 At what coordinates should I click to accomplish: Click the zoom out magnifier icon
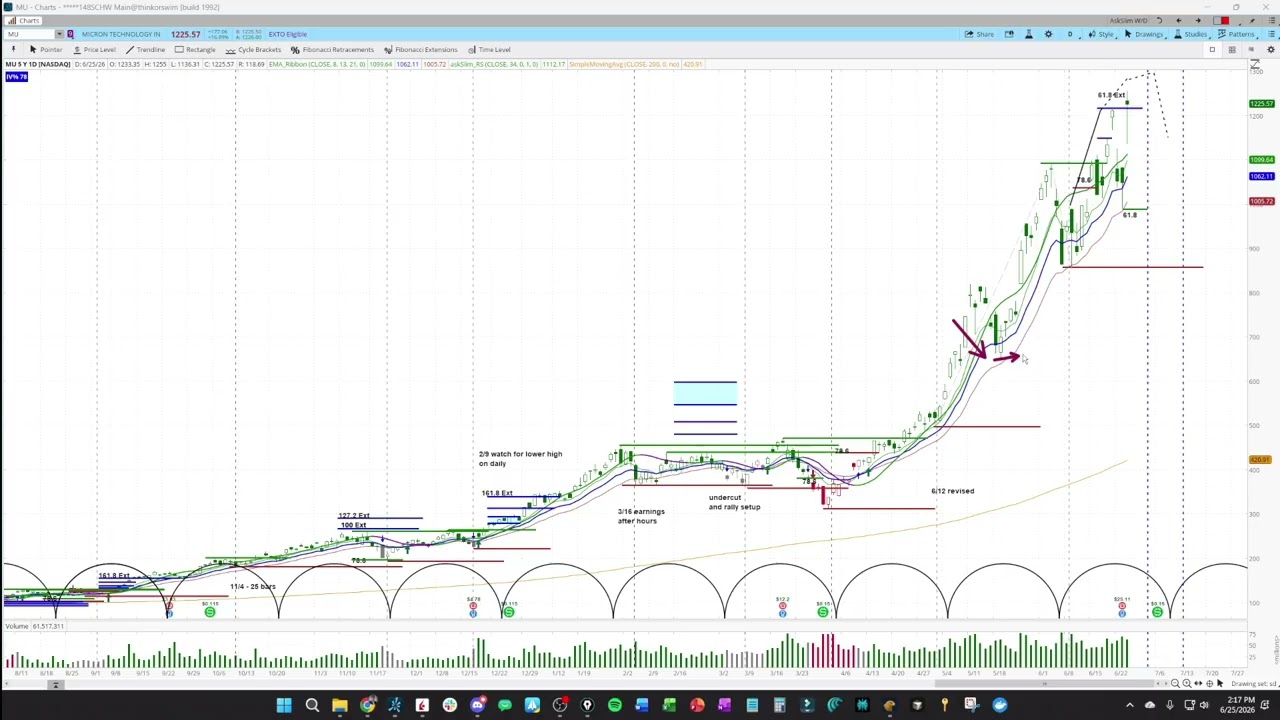click(x=1175, y=684)
